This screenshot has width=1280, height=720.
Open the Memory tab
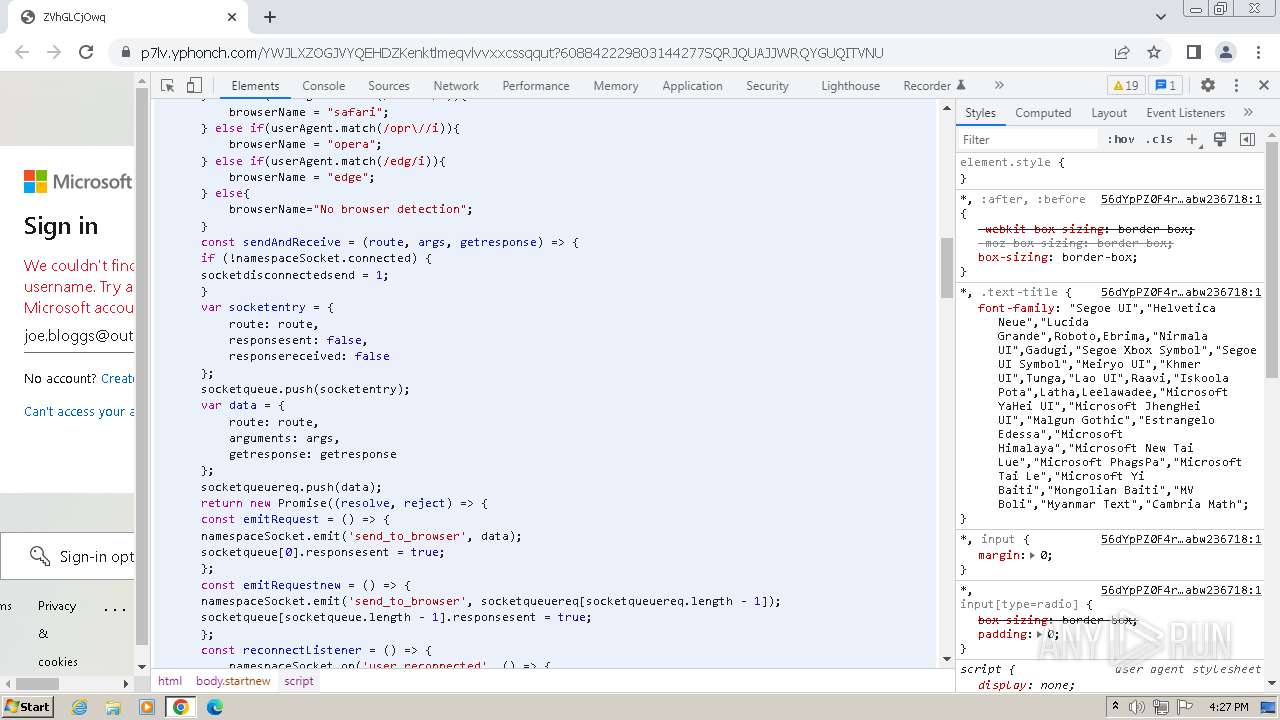click(x=616, y=86)
